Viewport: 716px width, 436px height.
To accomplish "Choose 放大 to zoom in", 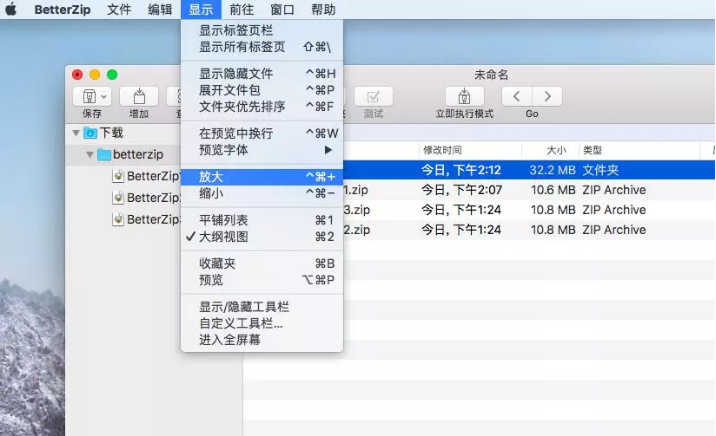I will click(x=262, y=177).
